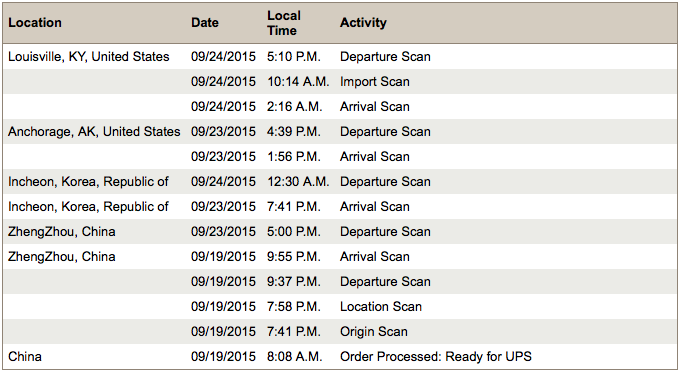Click the Location column header
The width and height of the screenshot is (682, 372).
(x=35, y=23)
